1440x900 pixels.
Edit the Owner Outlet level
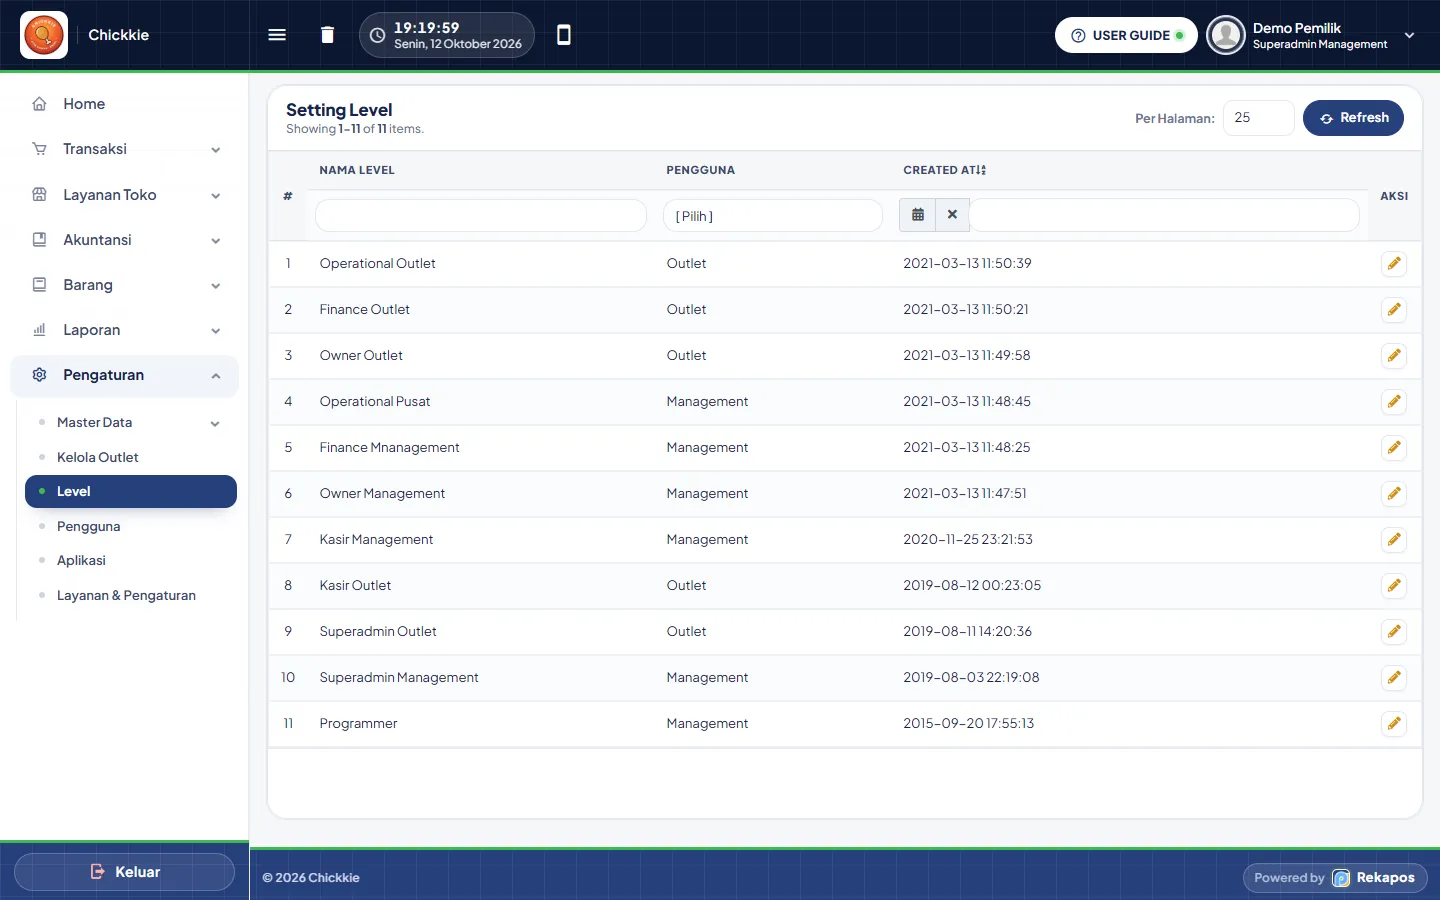(x=1394, y=356)
